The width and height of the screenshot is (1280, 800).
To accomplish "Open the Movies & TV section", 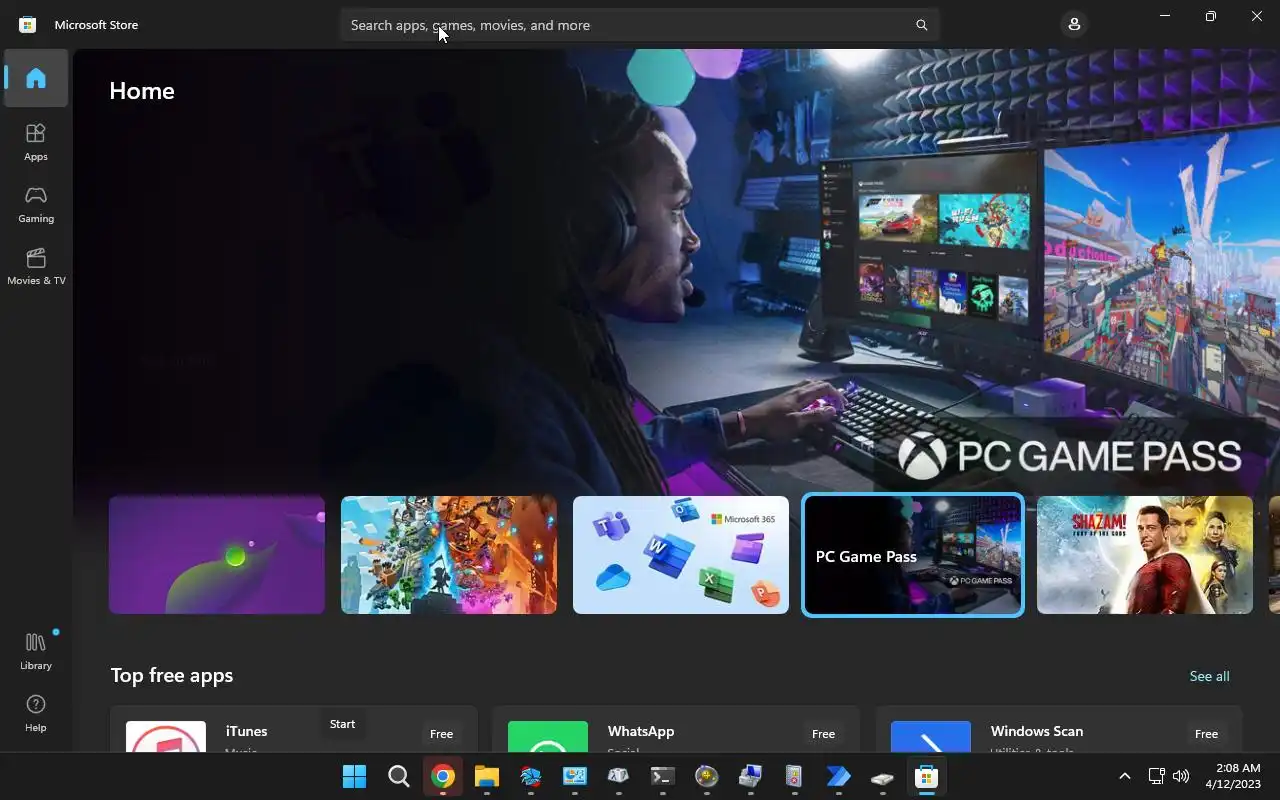I will point(36,266).
